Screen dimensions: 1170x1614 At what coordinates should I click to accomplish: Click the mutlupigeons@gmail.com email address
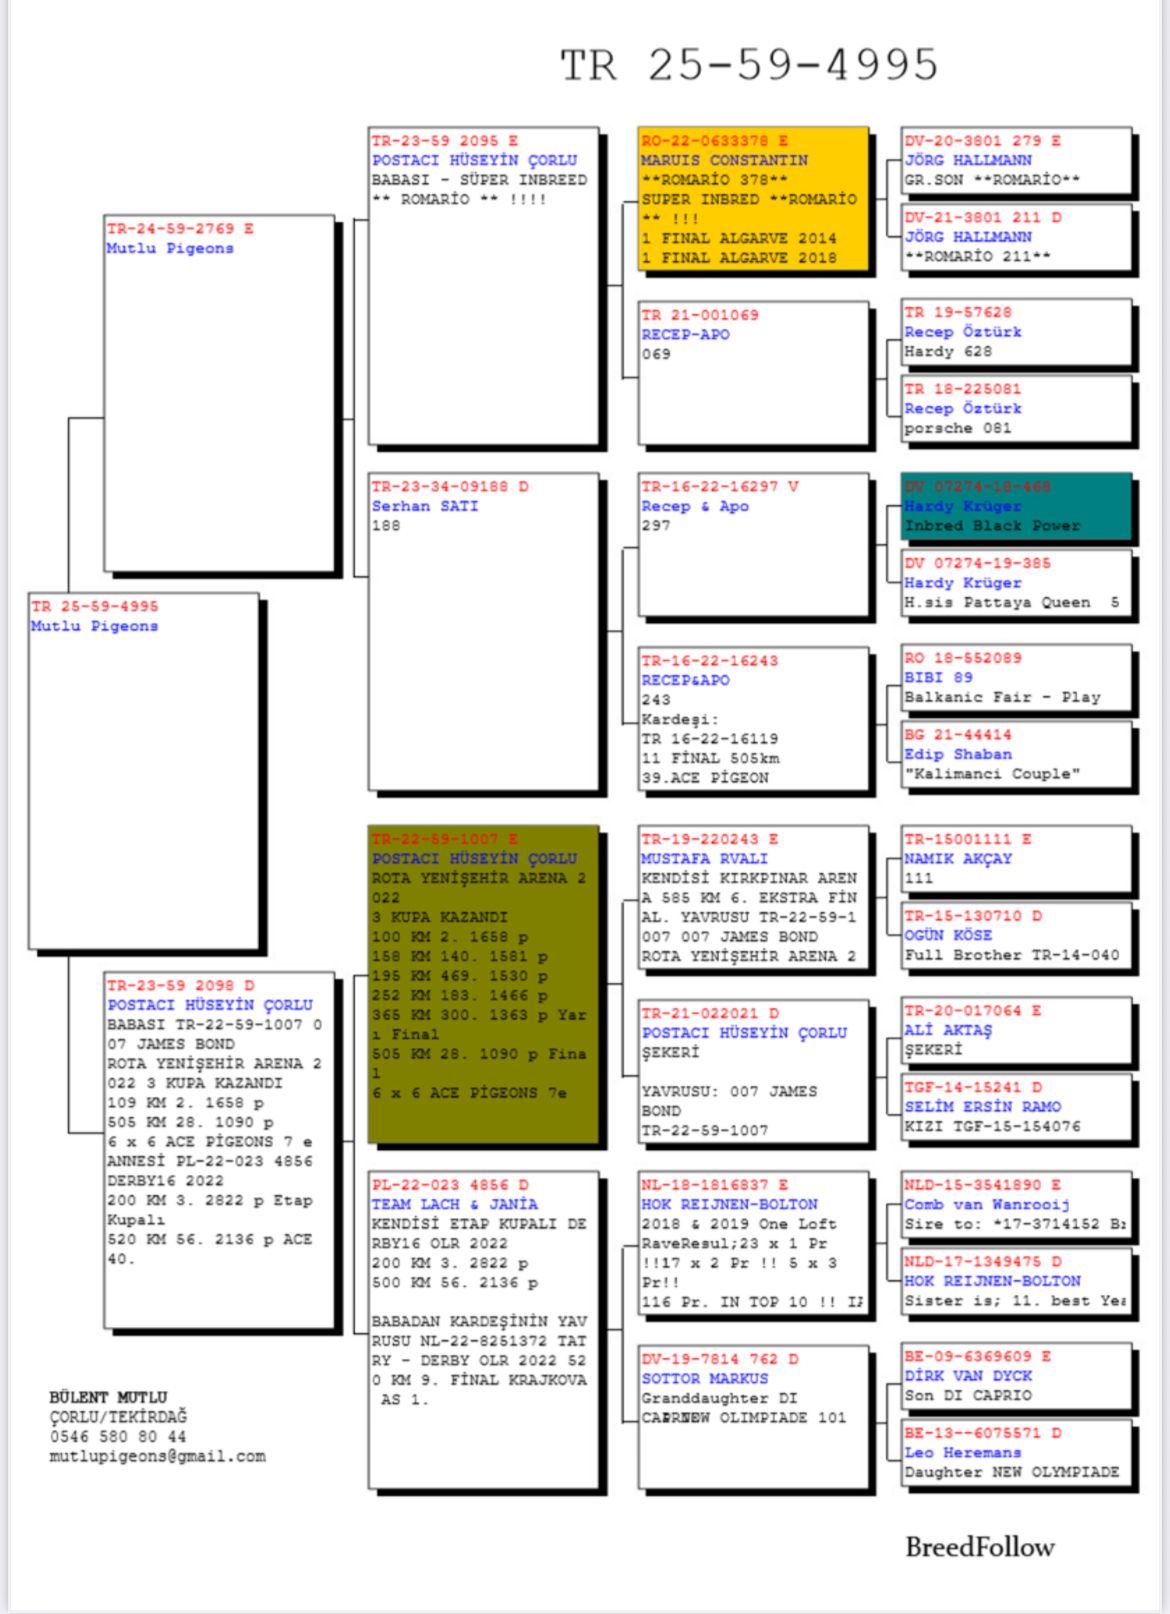coord(158,1456)
